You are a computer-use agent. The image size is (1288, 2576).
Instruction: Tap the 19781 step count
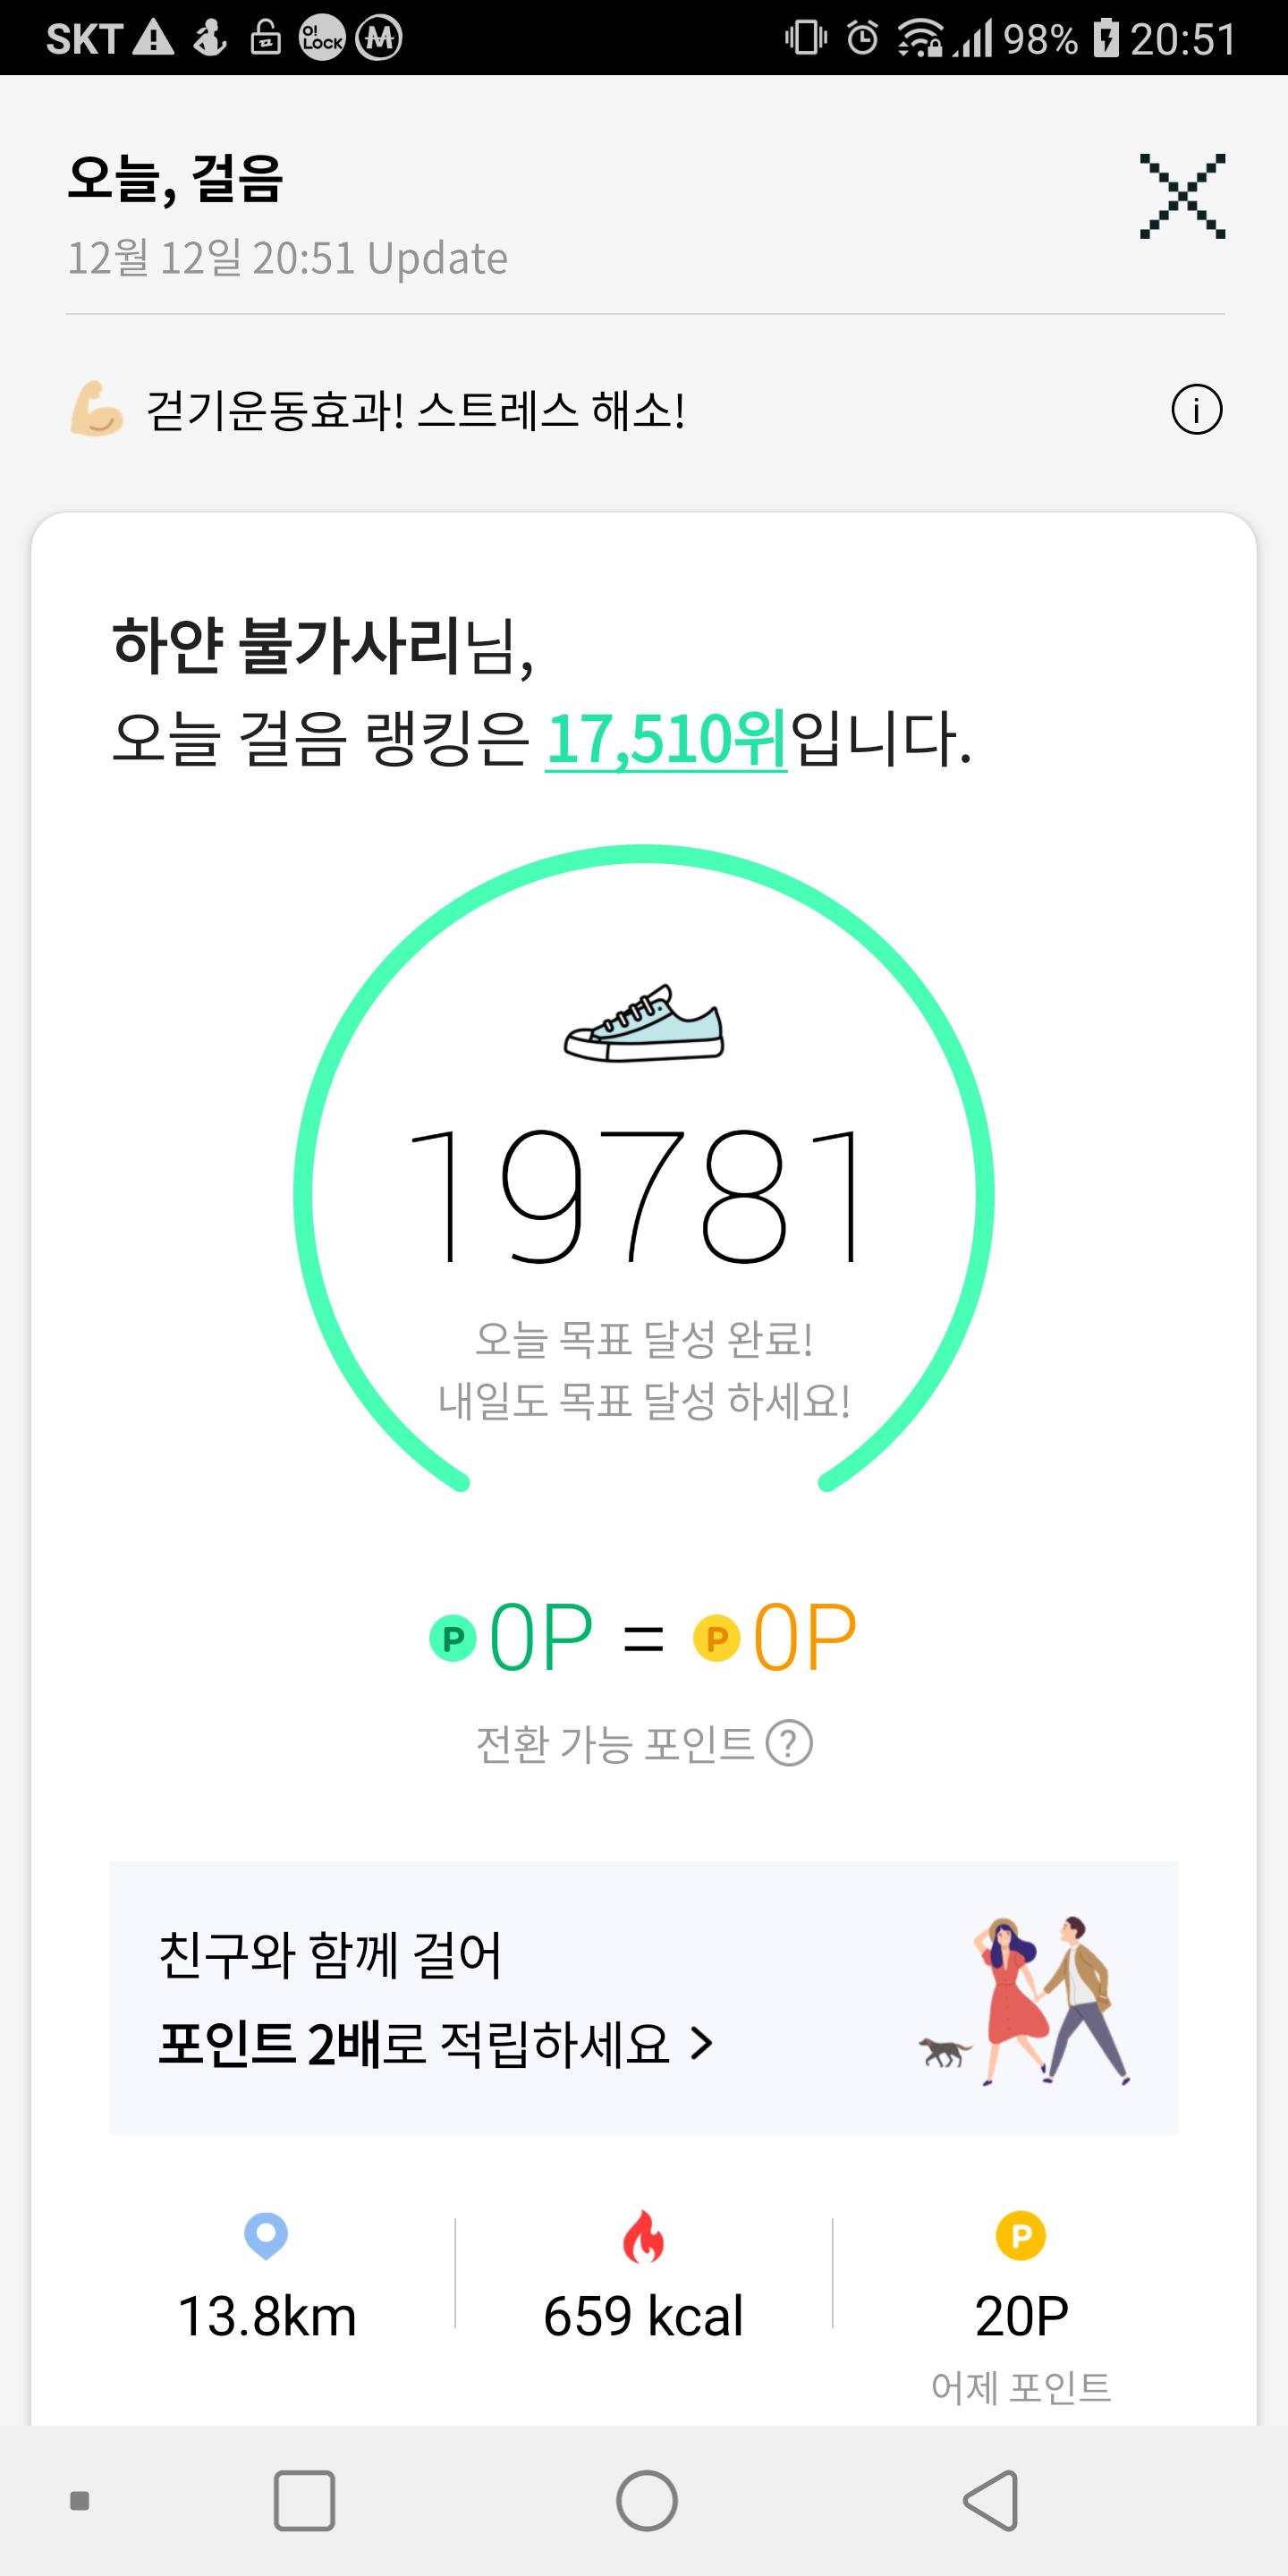(x=636, y=1195)
